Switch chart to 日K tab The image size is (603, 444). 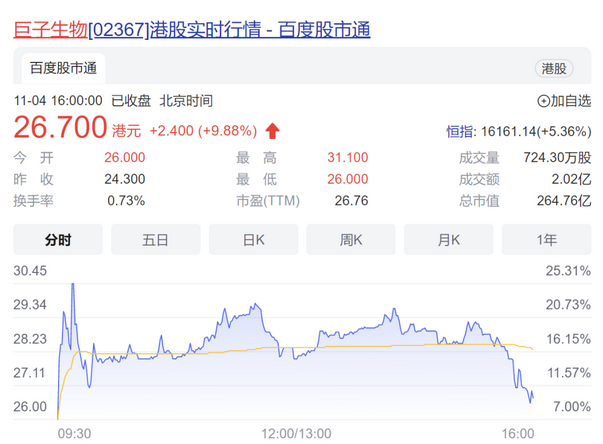(x=253, y=239)
